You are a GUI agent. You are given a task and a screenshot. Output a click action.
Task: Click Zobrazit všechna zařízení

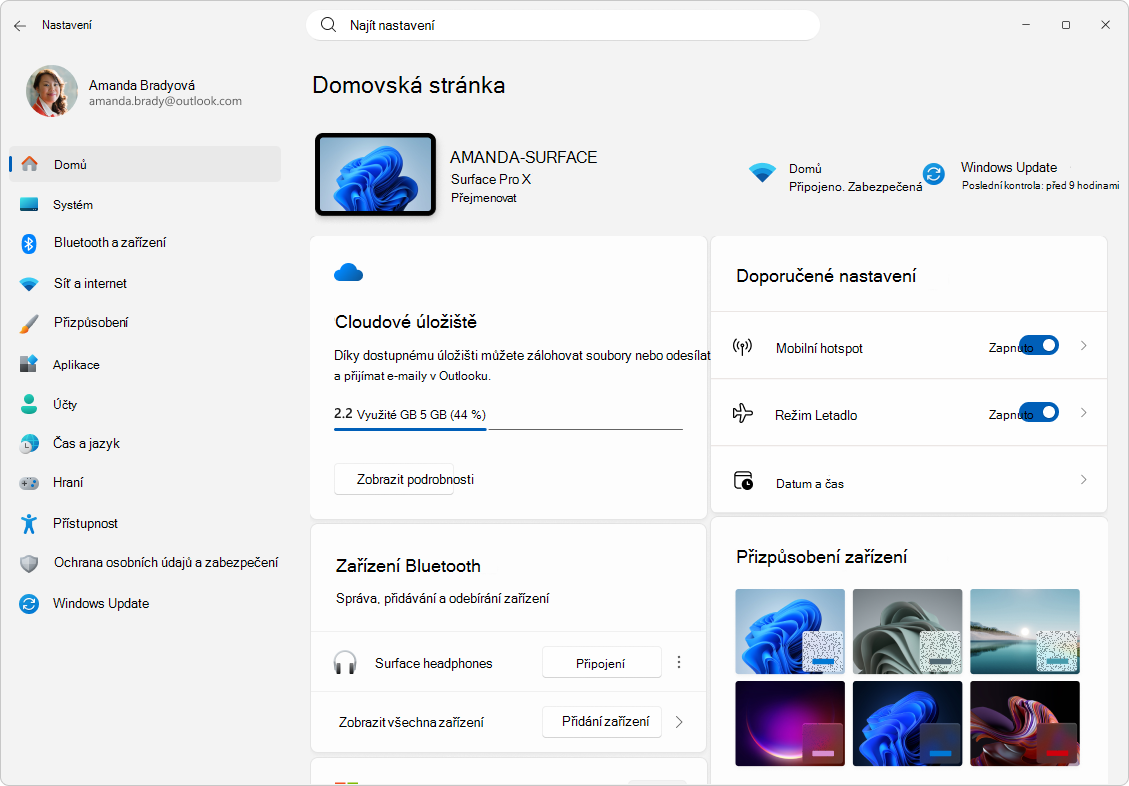coord(411,722)
